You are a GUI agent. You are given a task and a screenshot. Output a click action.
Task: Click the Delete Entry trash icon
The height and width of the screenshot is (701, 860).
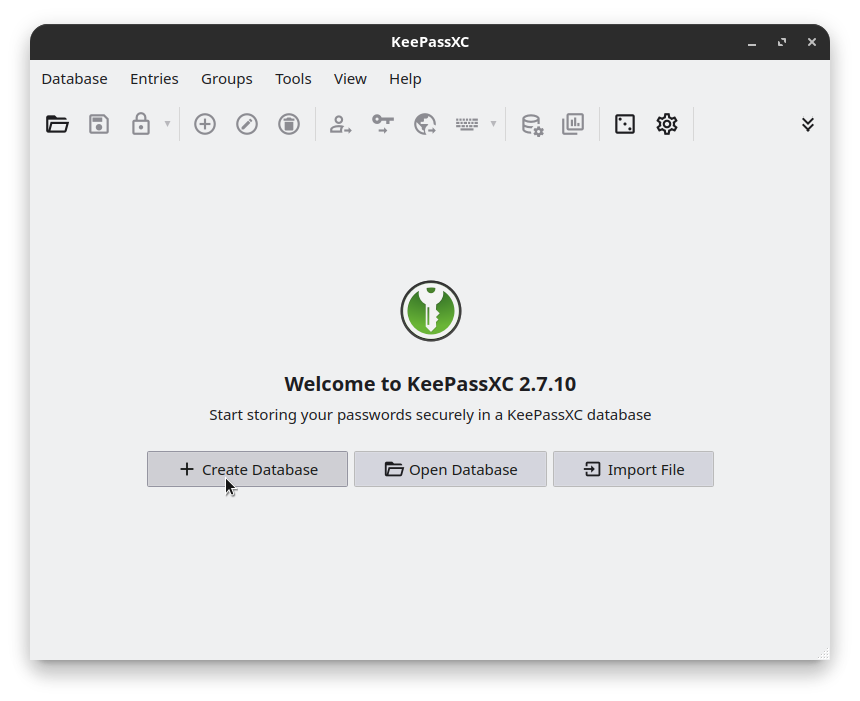tap(289, 124)
